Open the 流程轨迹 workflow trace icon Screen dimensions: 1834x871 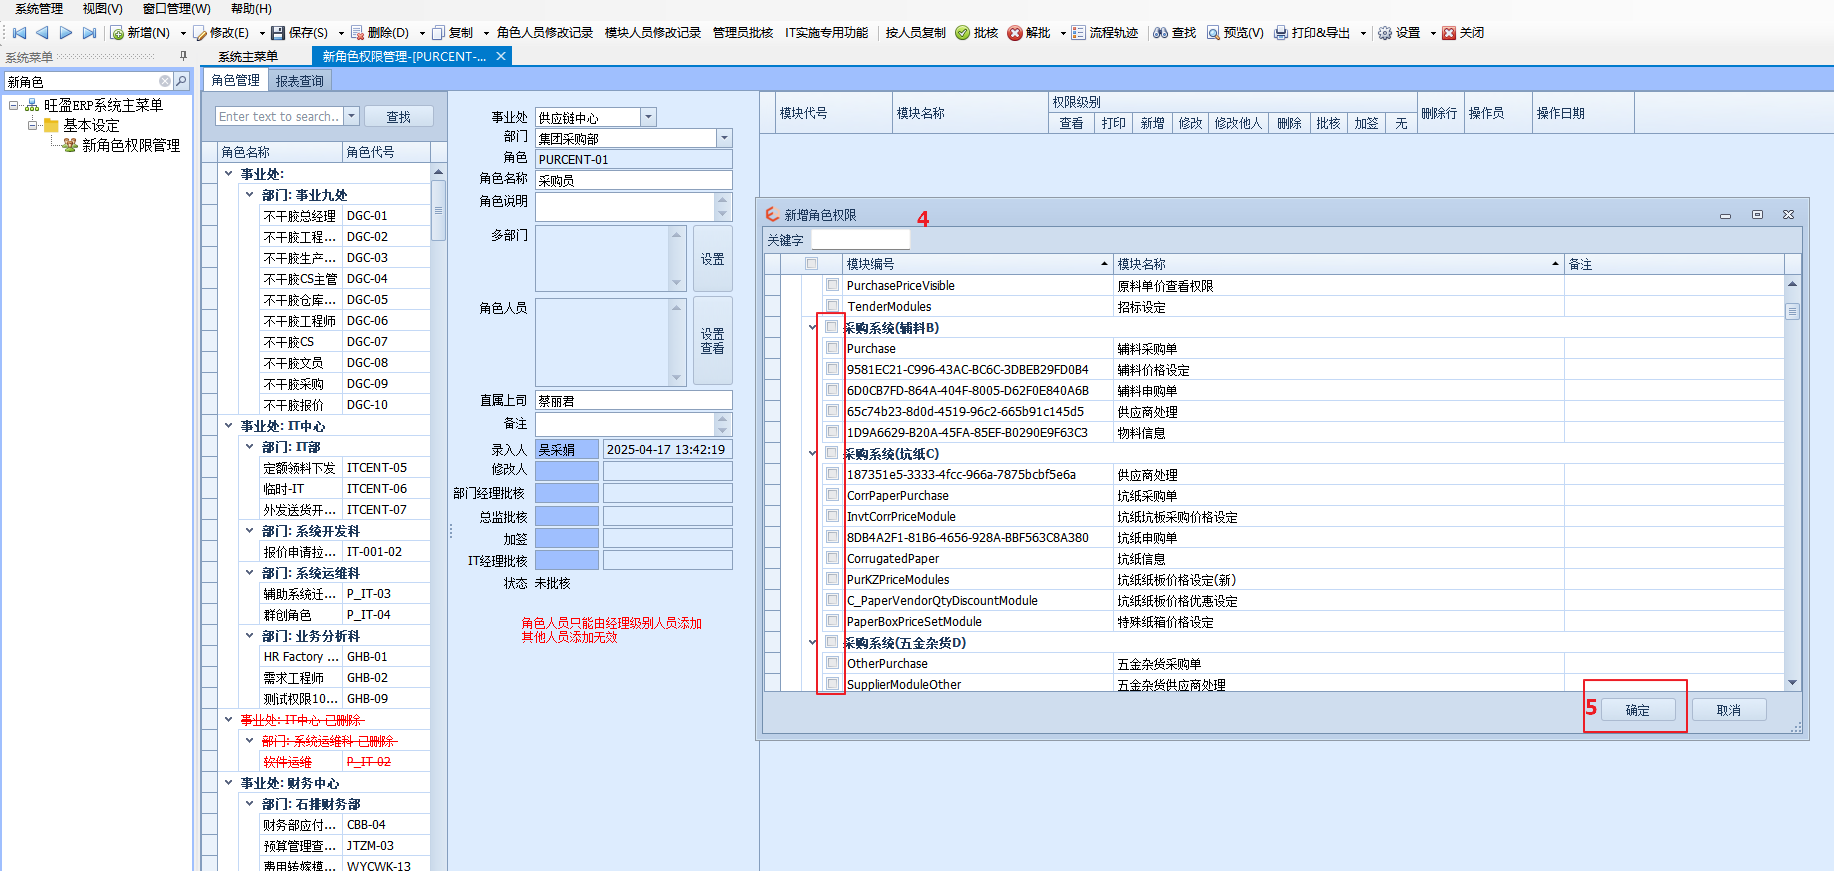1078,33
